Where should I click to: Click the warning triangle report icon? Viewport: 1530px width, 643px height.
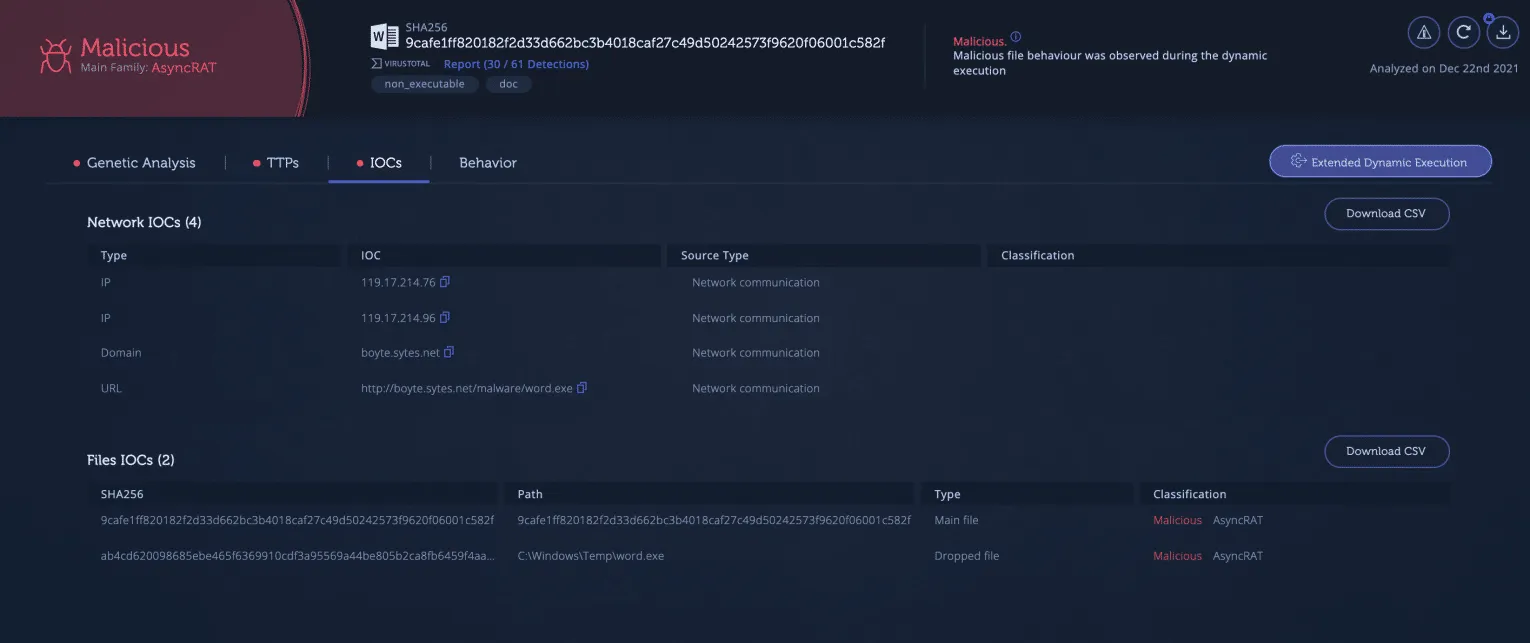1423,32
